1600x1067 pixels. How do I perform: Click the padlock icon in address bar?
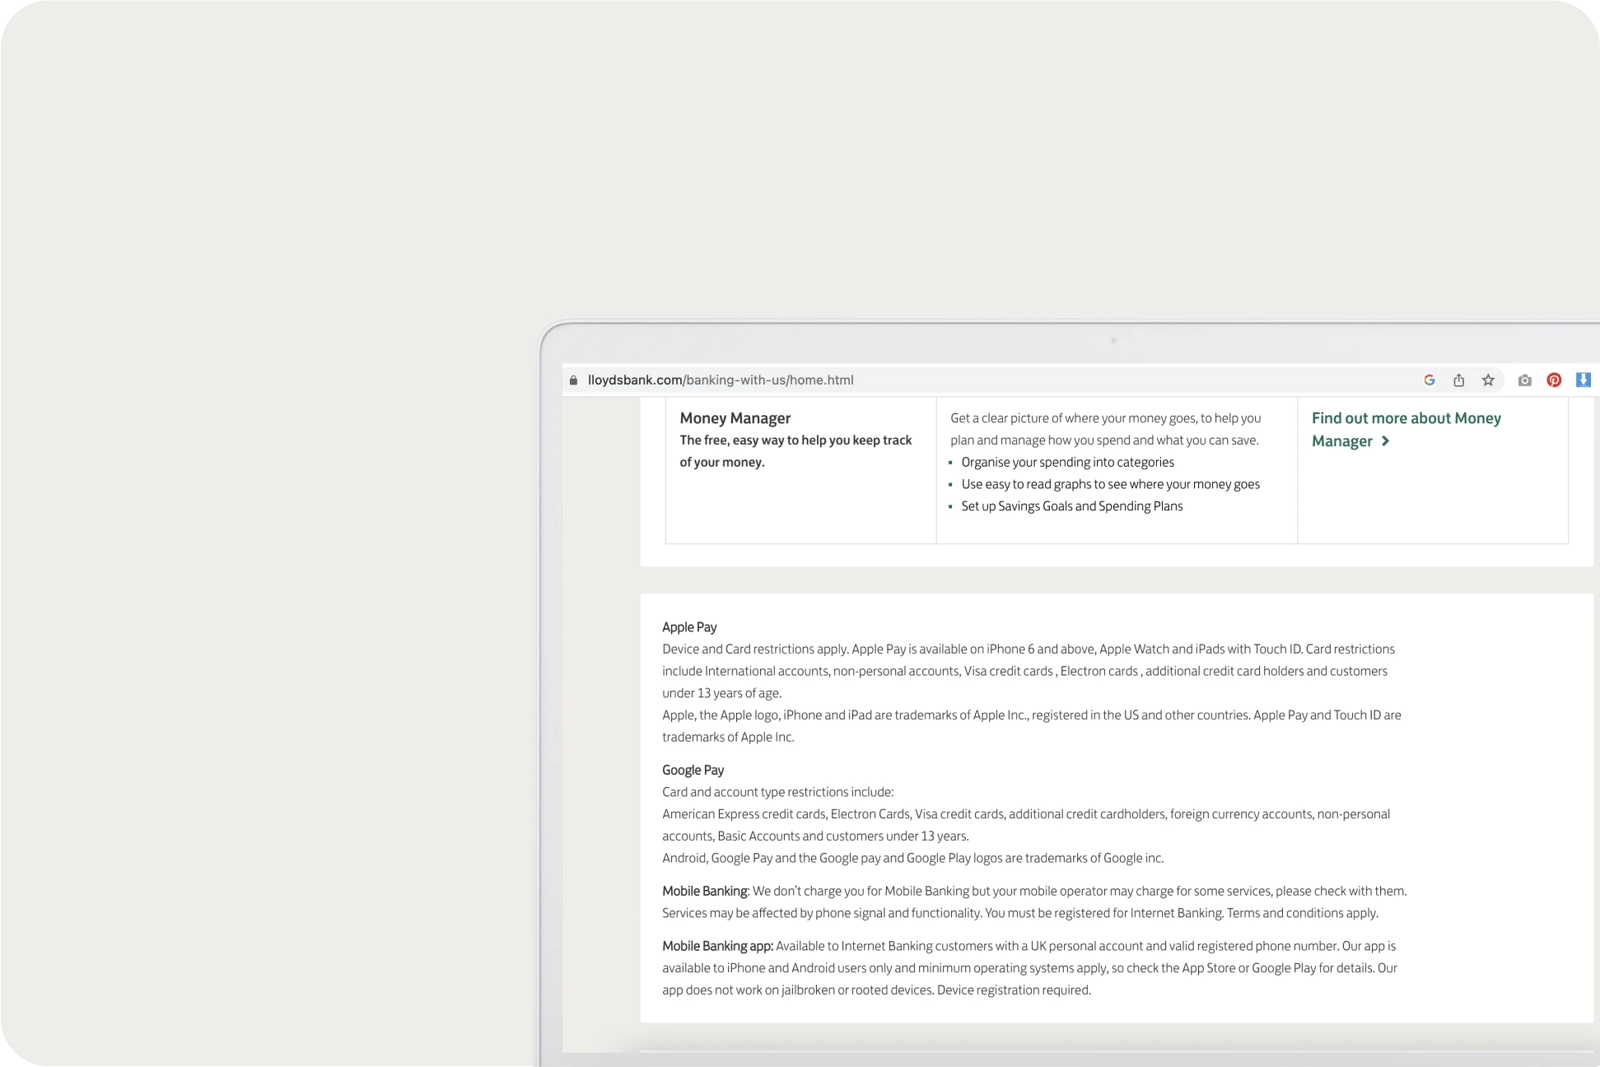(573, 380)
